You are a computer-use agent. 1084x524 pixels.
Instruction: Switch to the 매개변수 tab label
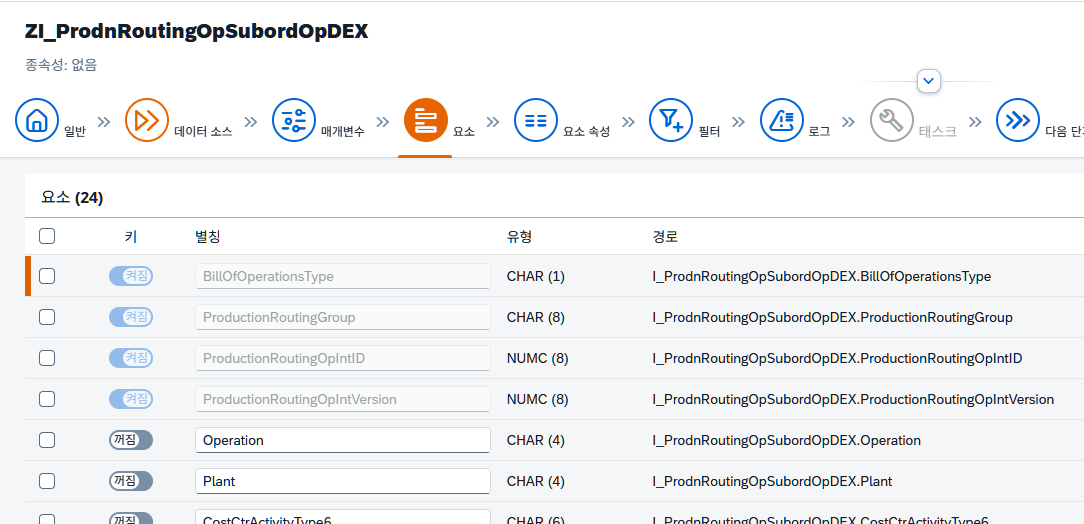[343, 132]
